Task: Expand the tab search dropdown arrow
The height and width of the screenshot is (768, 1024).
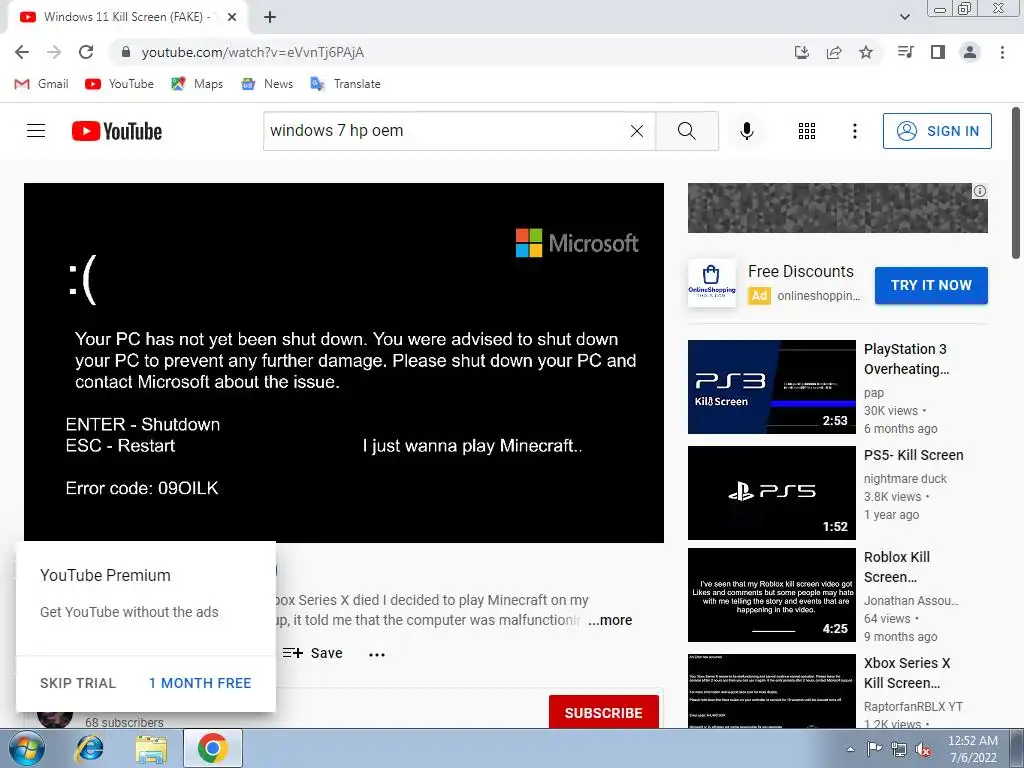Action: coord(905,17)
